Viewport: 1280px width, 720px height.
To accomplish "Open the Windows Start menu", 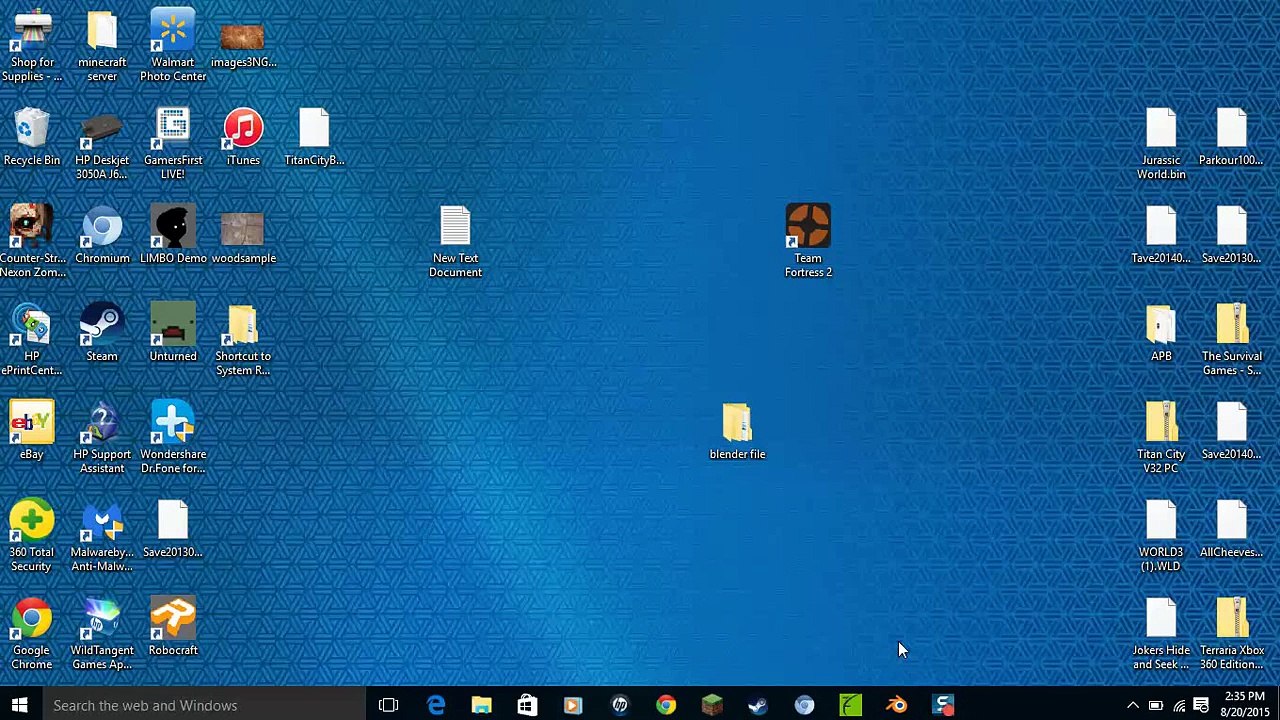I will (x=20, y=705).
